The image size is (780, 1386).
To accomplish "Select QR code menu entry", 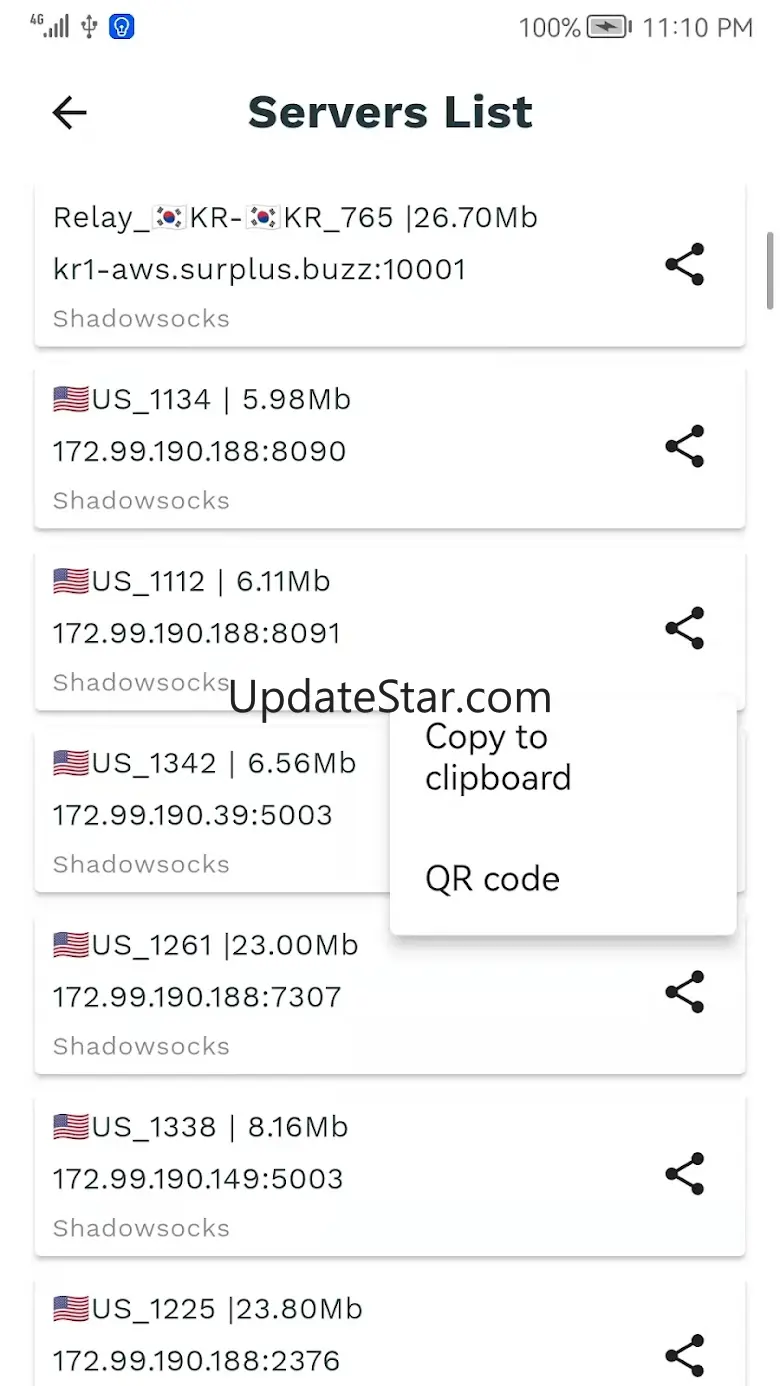I will pyautogui.click(x=492, y=879).
